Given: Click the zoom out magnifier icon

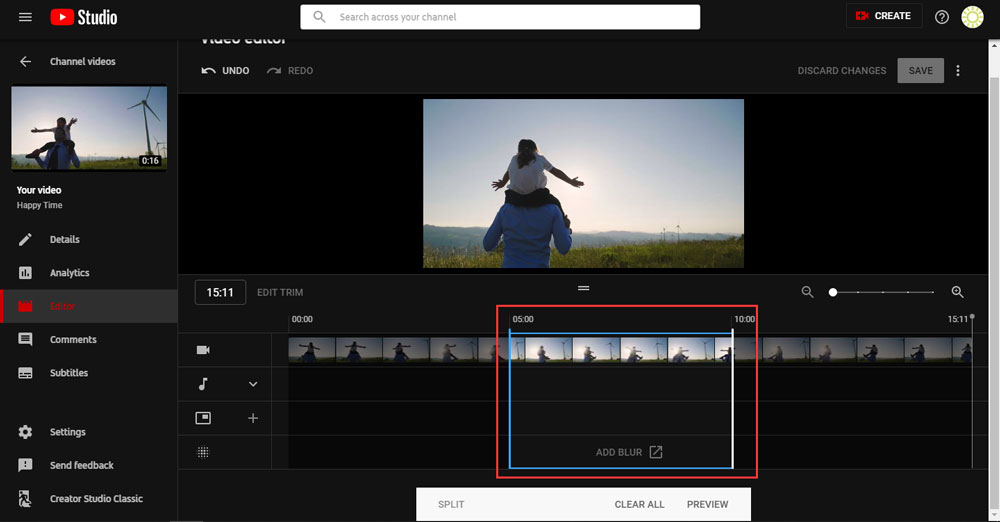Looking at the screenshot, I should point(807,292).
